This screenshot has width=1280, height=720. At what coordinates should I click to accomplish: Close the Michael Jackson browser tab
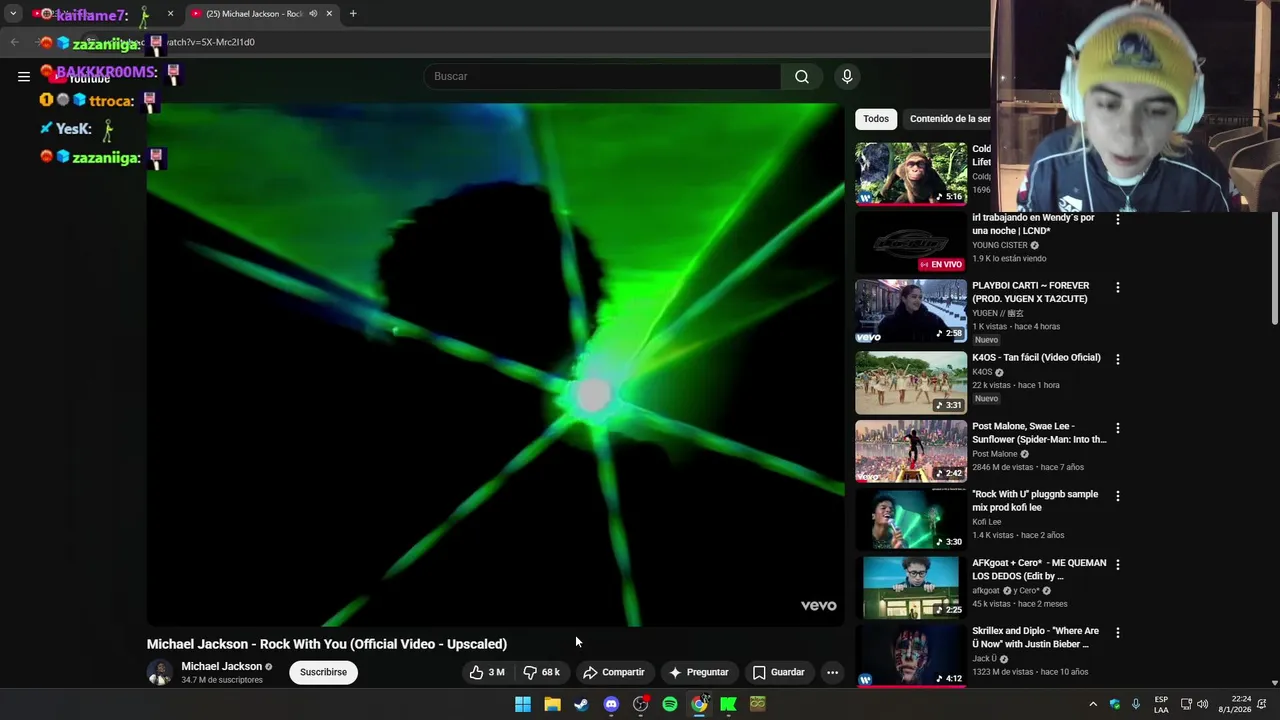329,14
